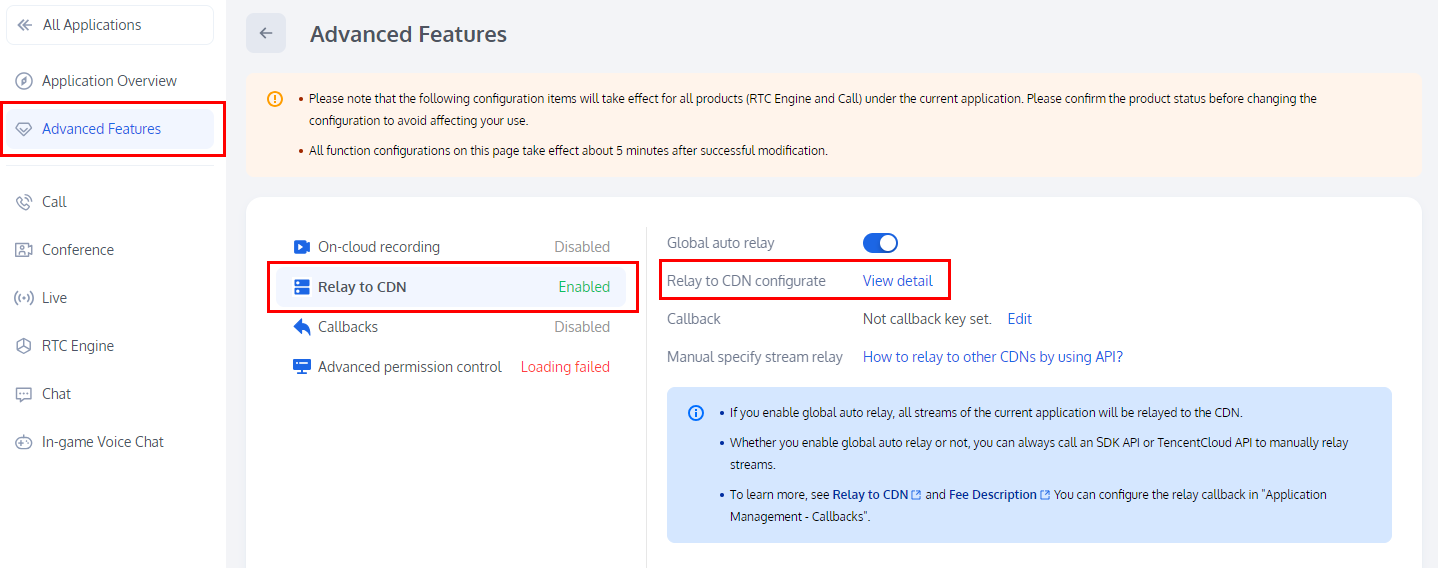Click the Live broadcast icon
This screenshot has width=1438, height=568.
[24, 298]
